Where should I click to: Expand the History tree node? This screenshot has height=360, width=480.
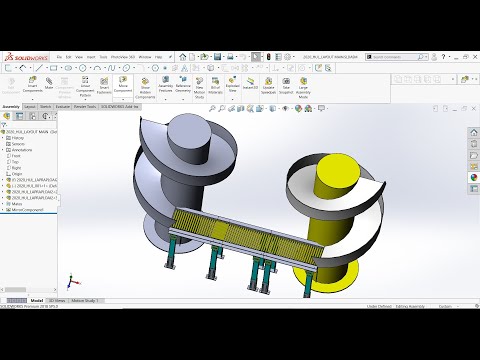3,138
